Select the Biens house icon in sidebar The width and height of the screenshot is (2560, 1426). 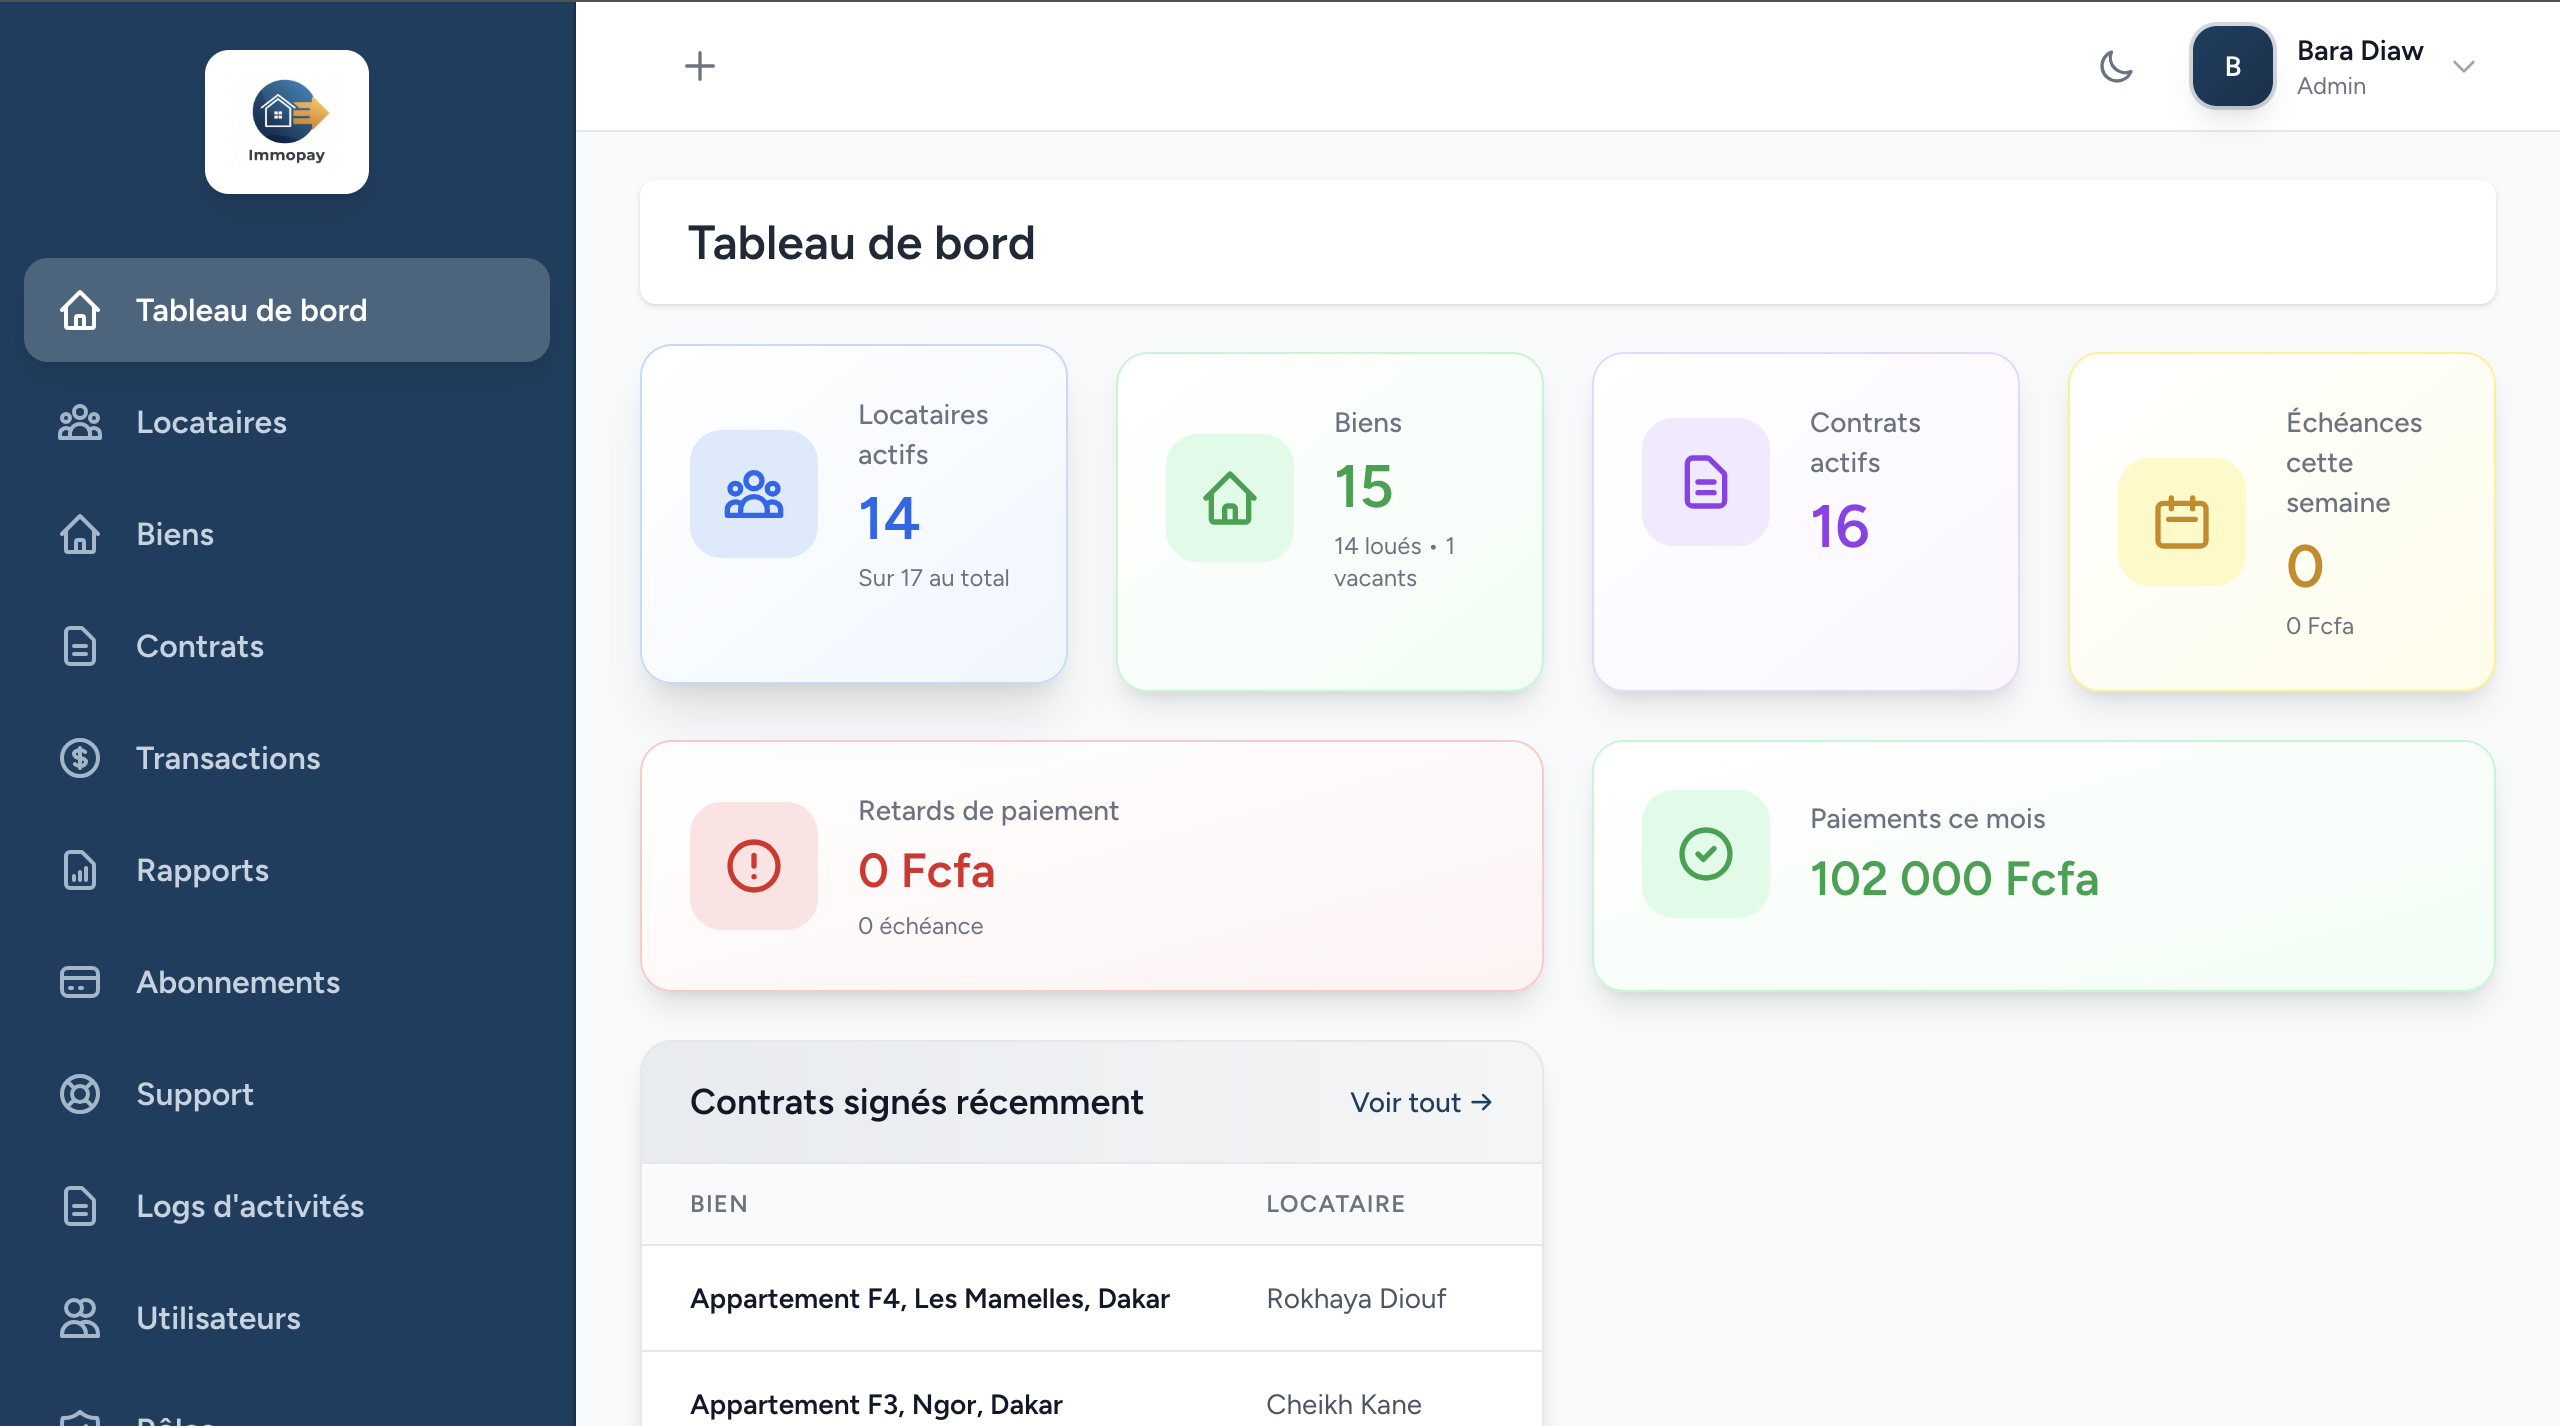[x=79, y=534]
